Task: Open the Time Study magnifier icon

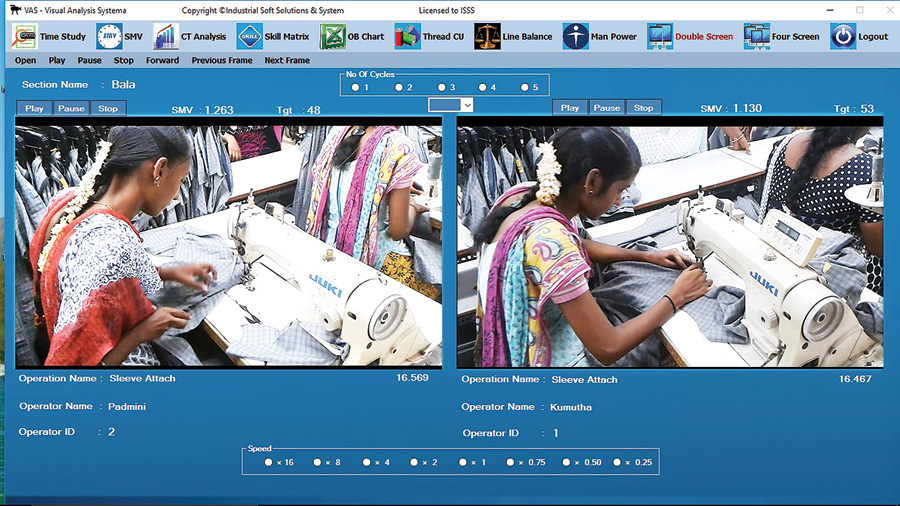Action: point(24,36)
